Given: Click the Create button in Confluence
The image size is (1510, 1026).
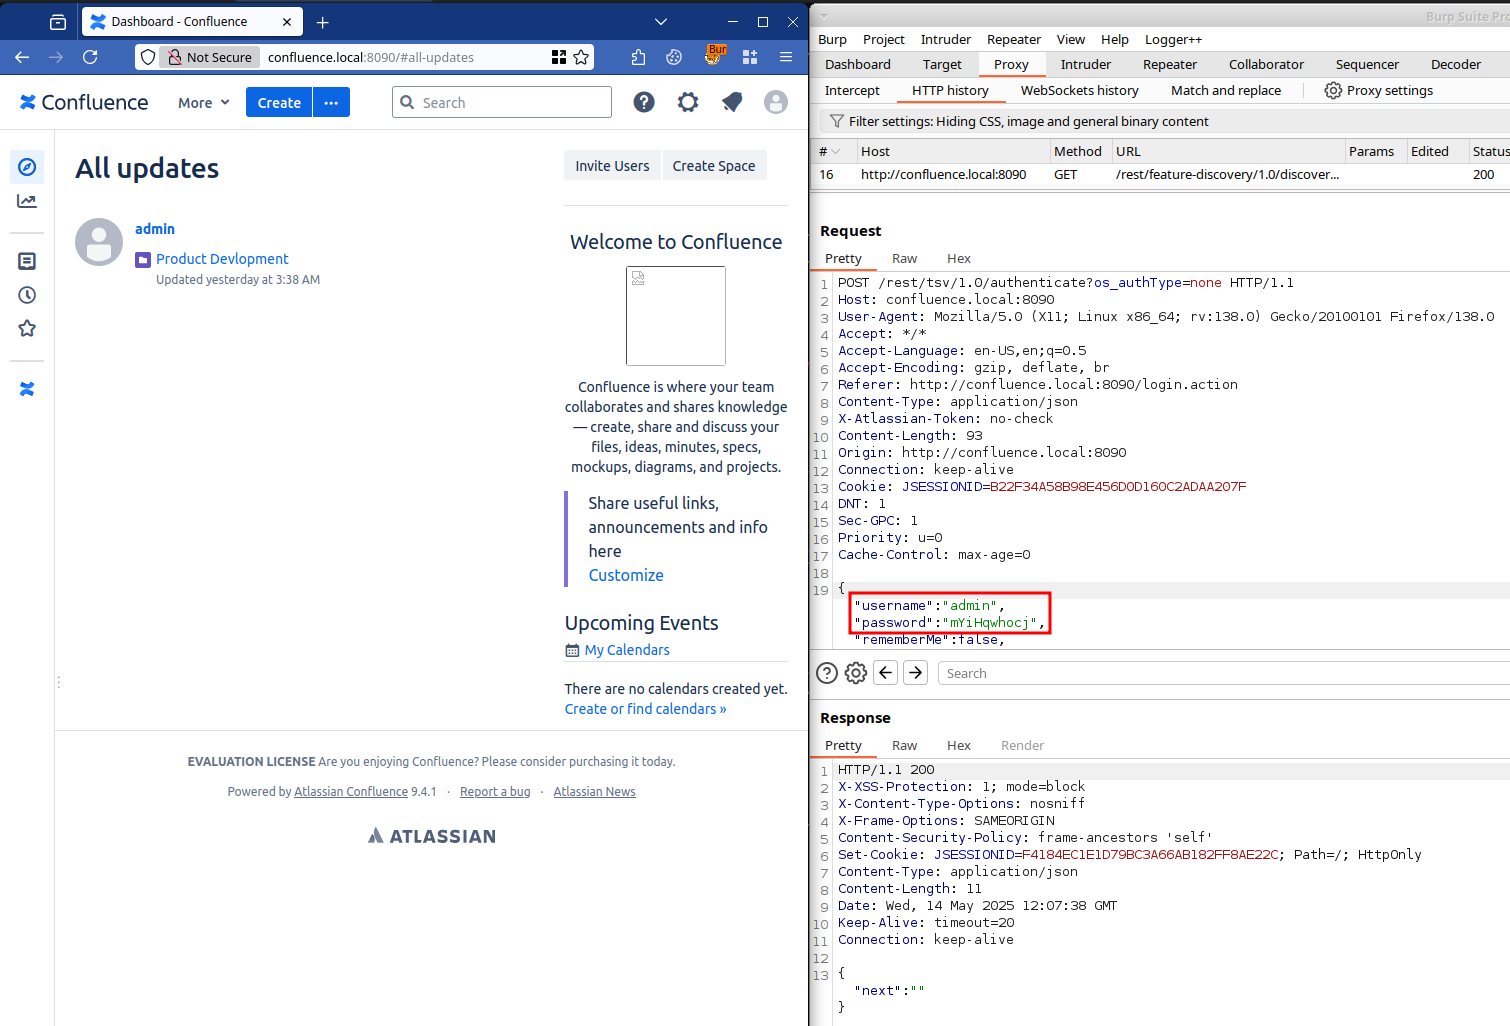Looking at the screenshot, I should click(x=279, y=102).
